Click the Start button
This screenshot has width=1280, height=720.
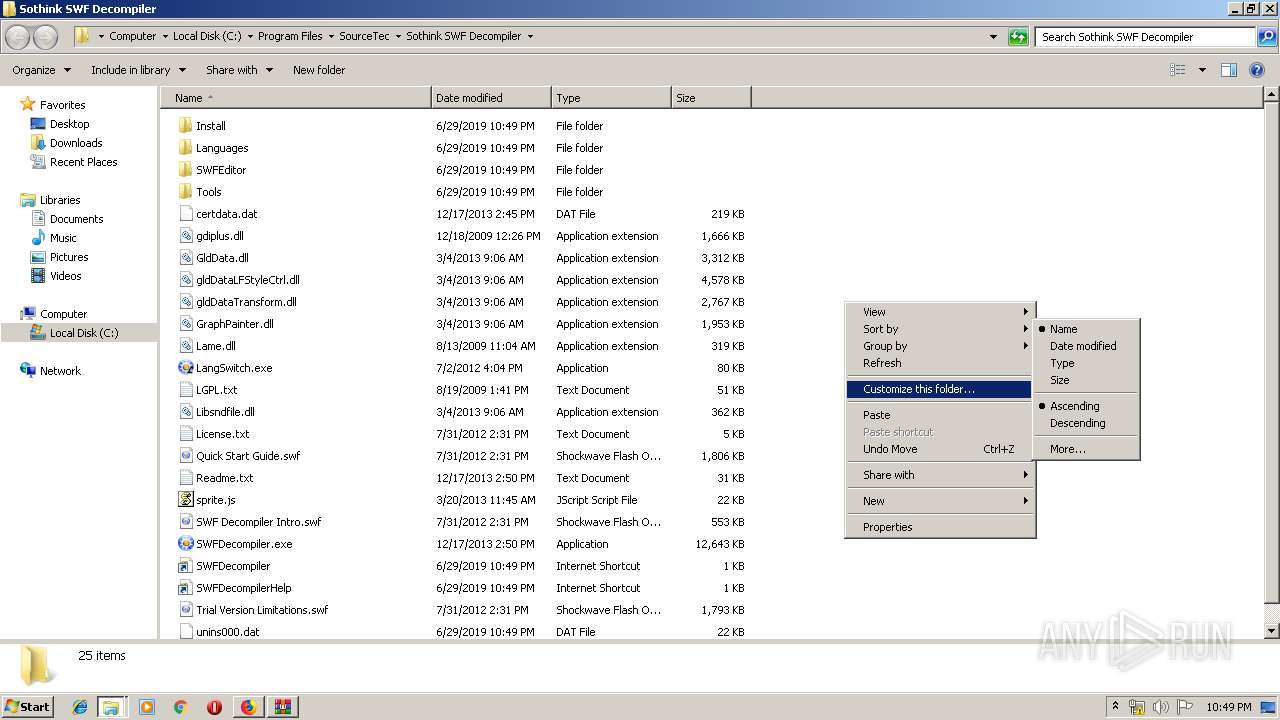coord(28,706)
